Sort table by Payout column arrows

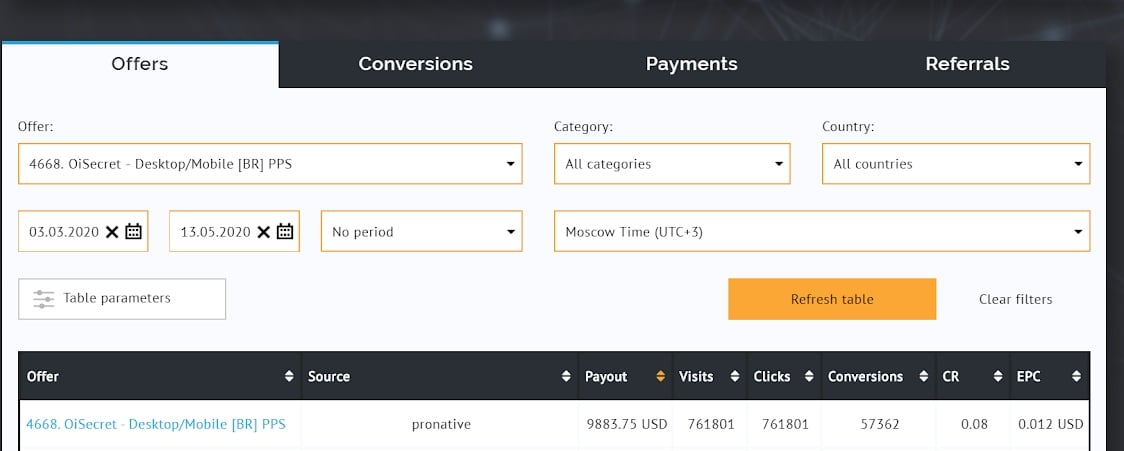coord(660,377)
